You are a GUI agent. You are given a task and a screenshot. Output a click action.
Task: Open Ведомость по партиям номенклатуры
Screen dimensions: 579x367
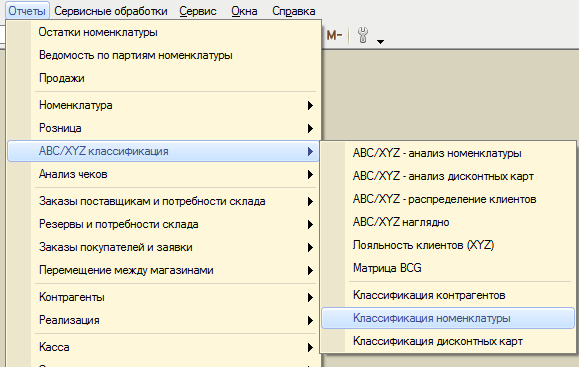[x=163, y=55]
